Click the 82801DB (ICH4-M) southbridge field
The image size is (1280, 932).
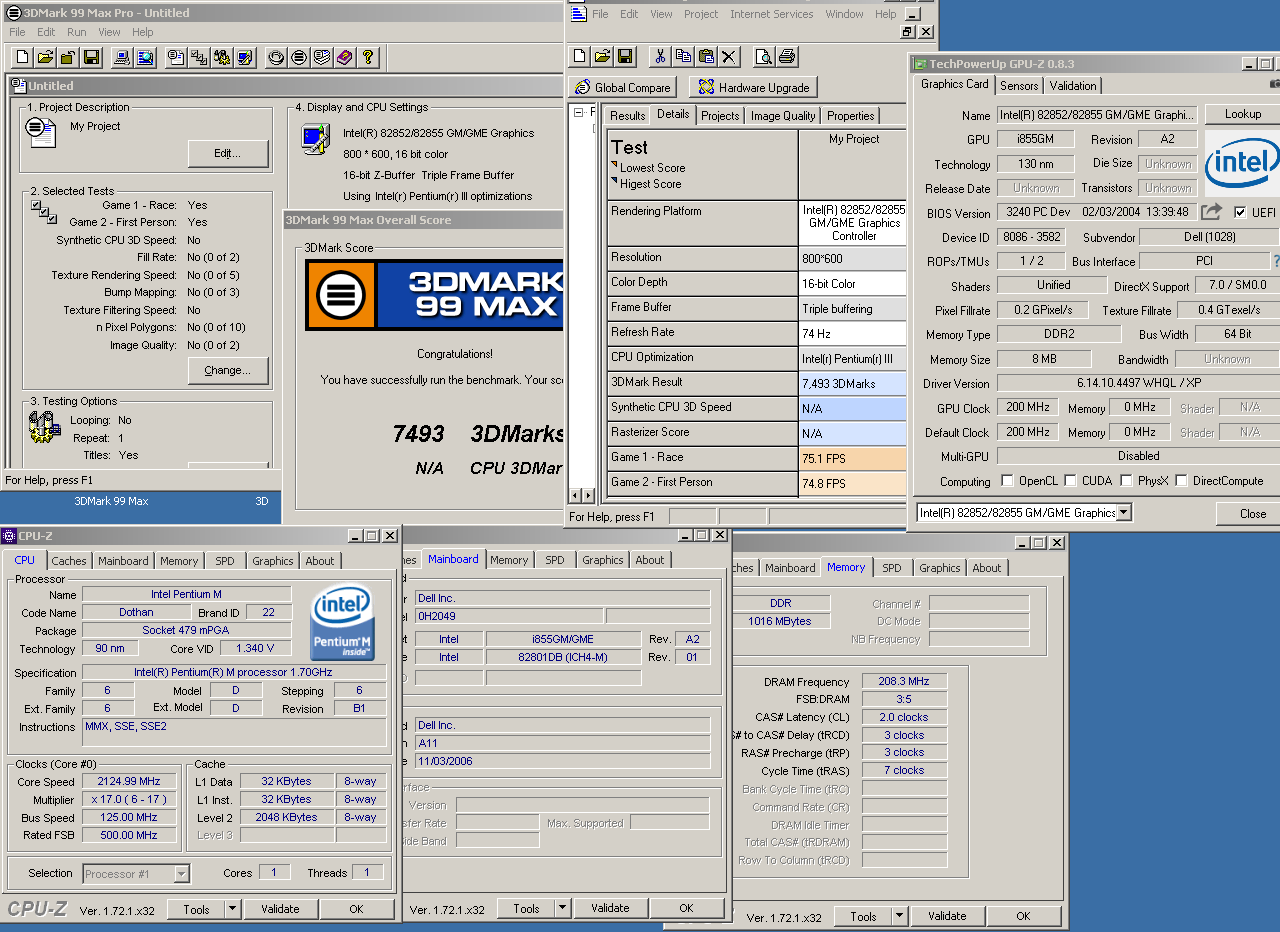click(x=563, y=658)
